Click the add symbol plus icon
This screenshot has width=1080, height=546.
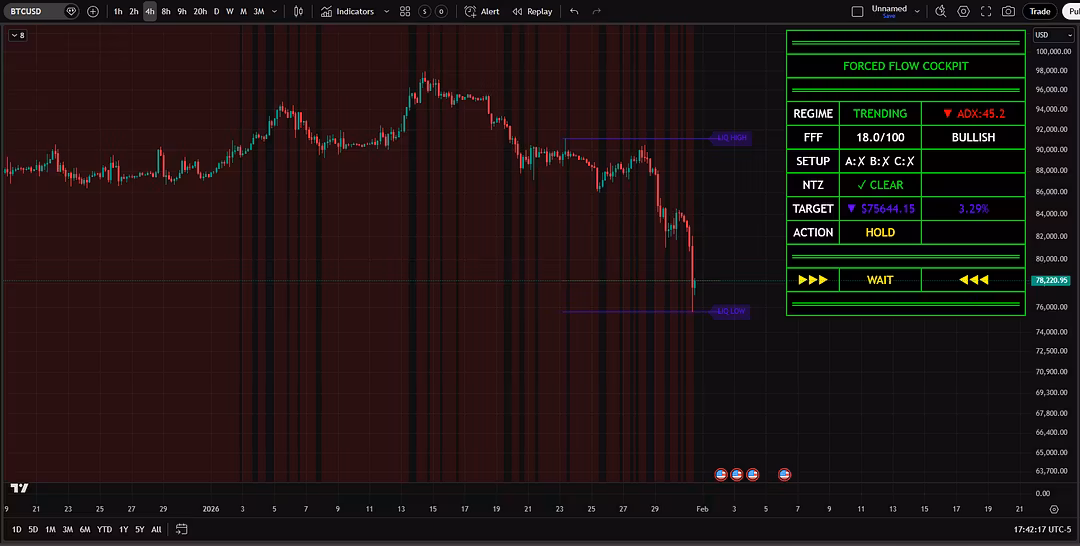click(93, 12)
